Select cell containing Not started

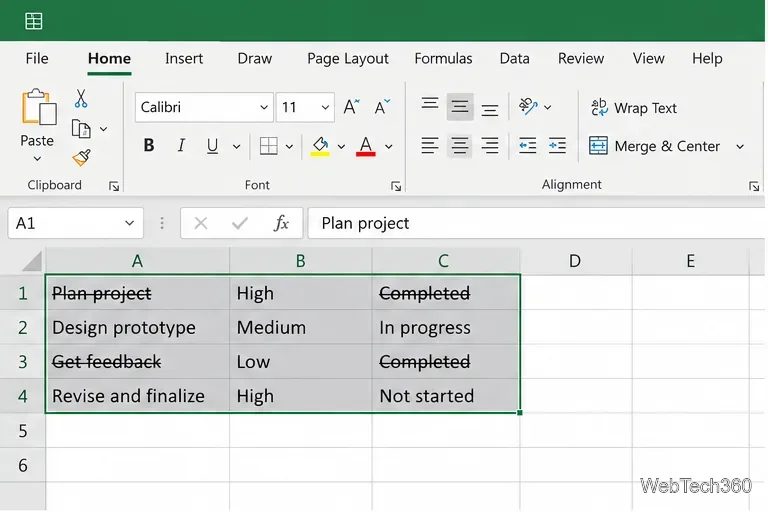[446, 396]
